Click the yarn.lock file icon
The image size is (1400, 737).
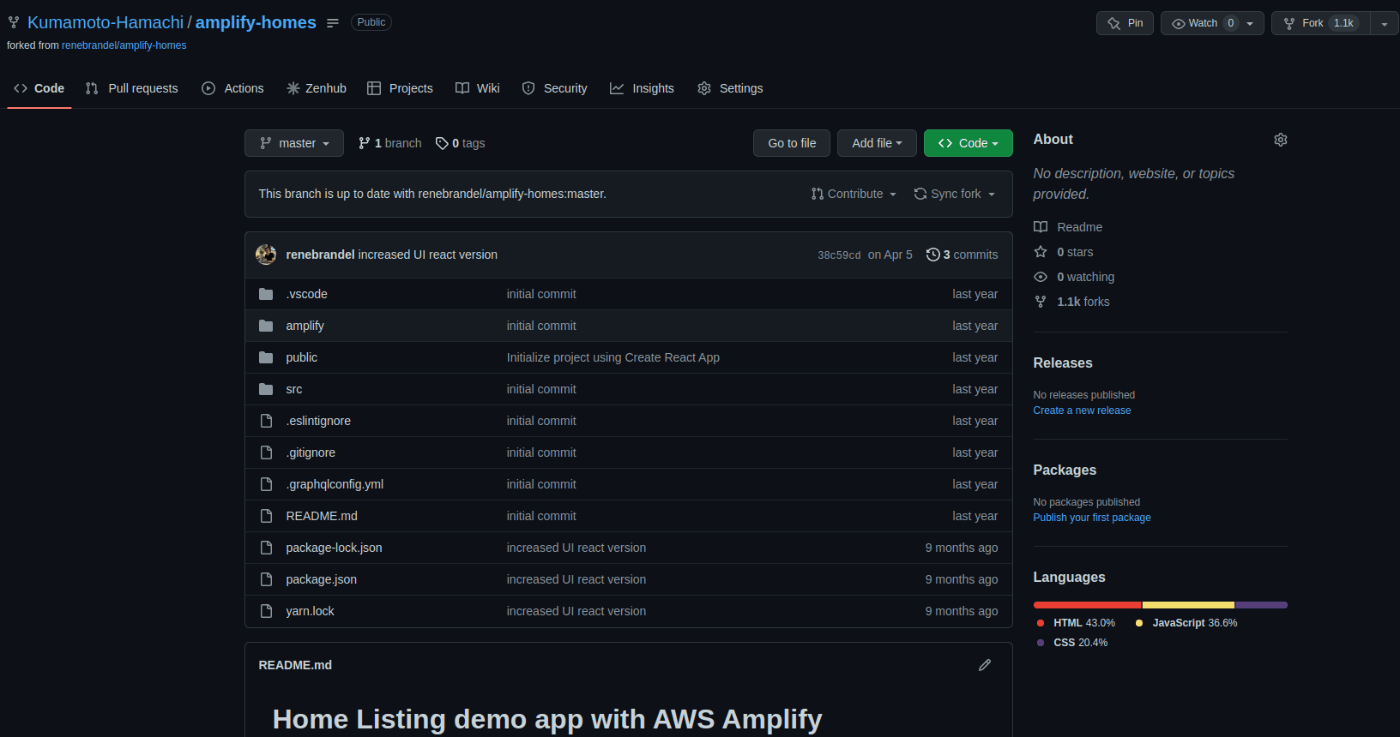(266, 611)
